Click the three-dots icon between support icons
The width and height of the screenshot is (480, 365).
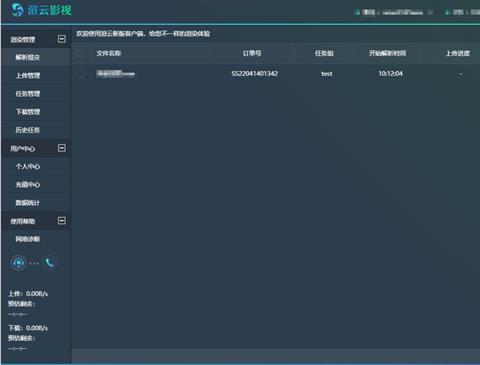(x=34, y=263)
